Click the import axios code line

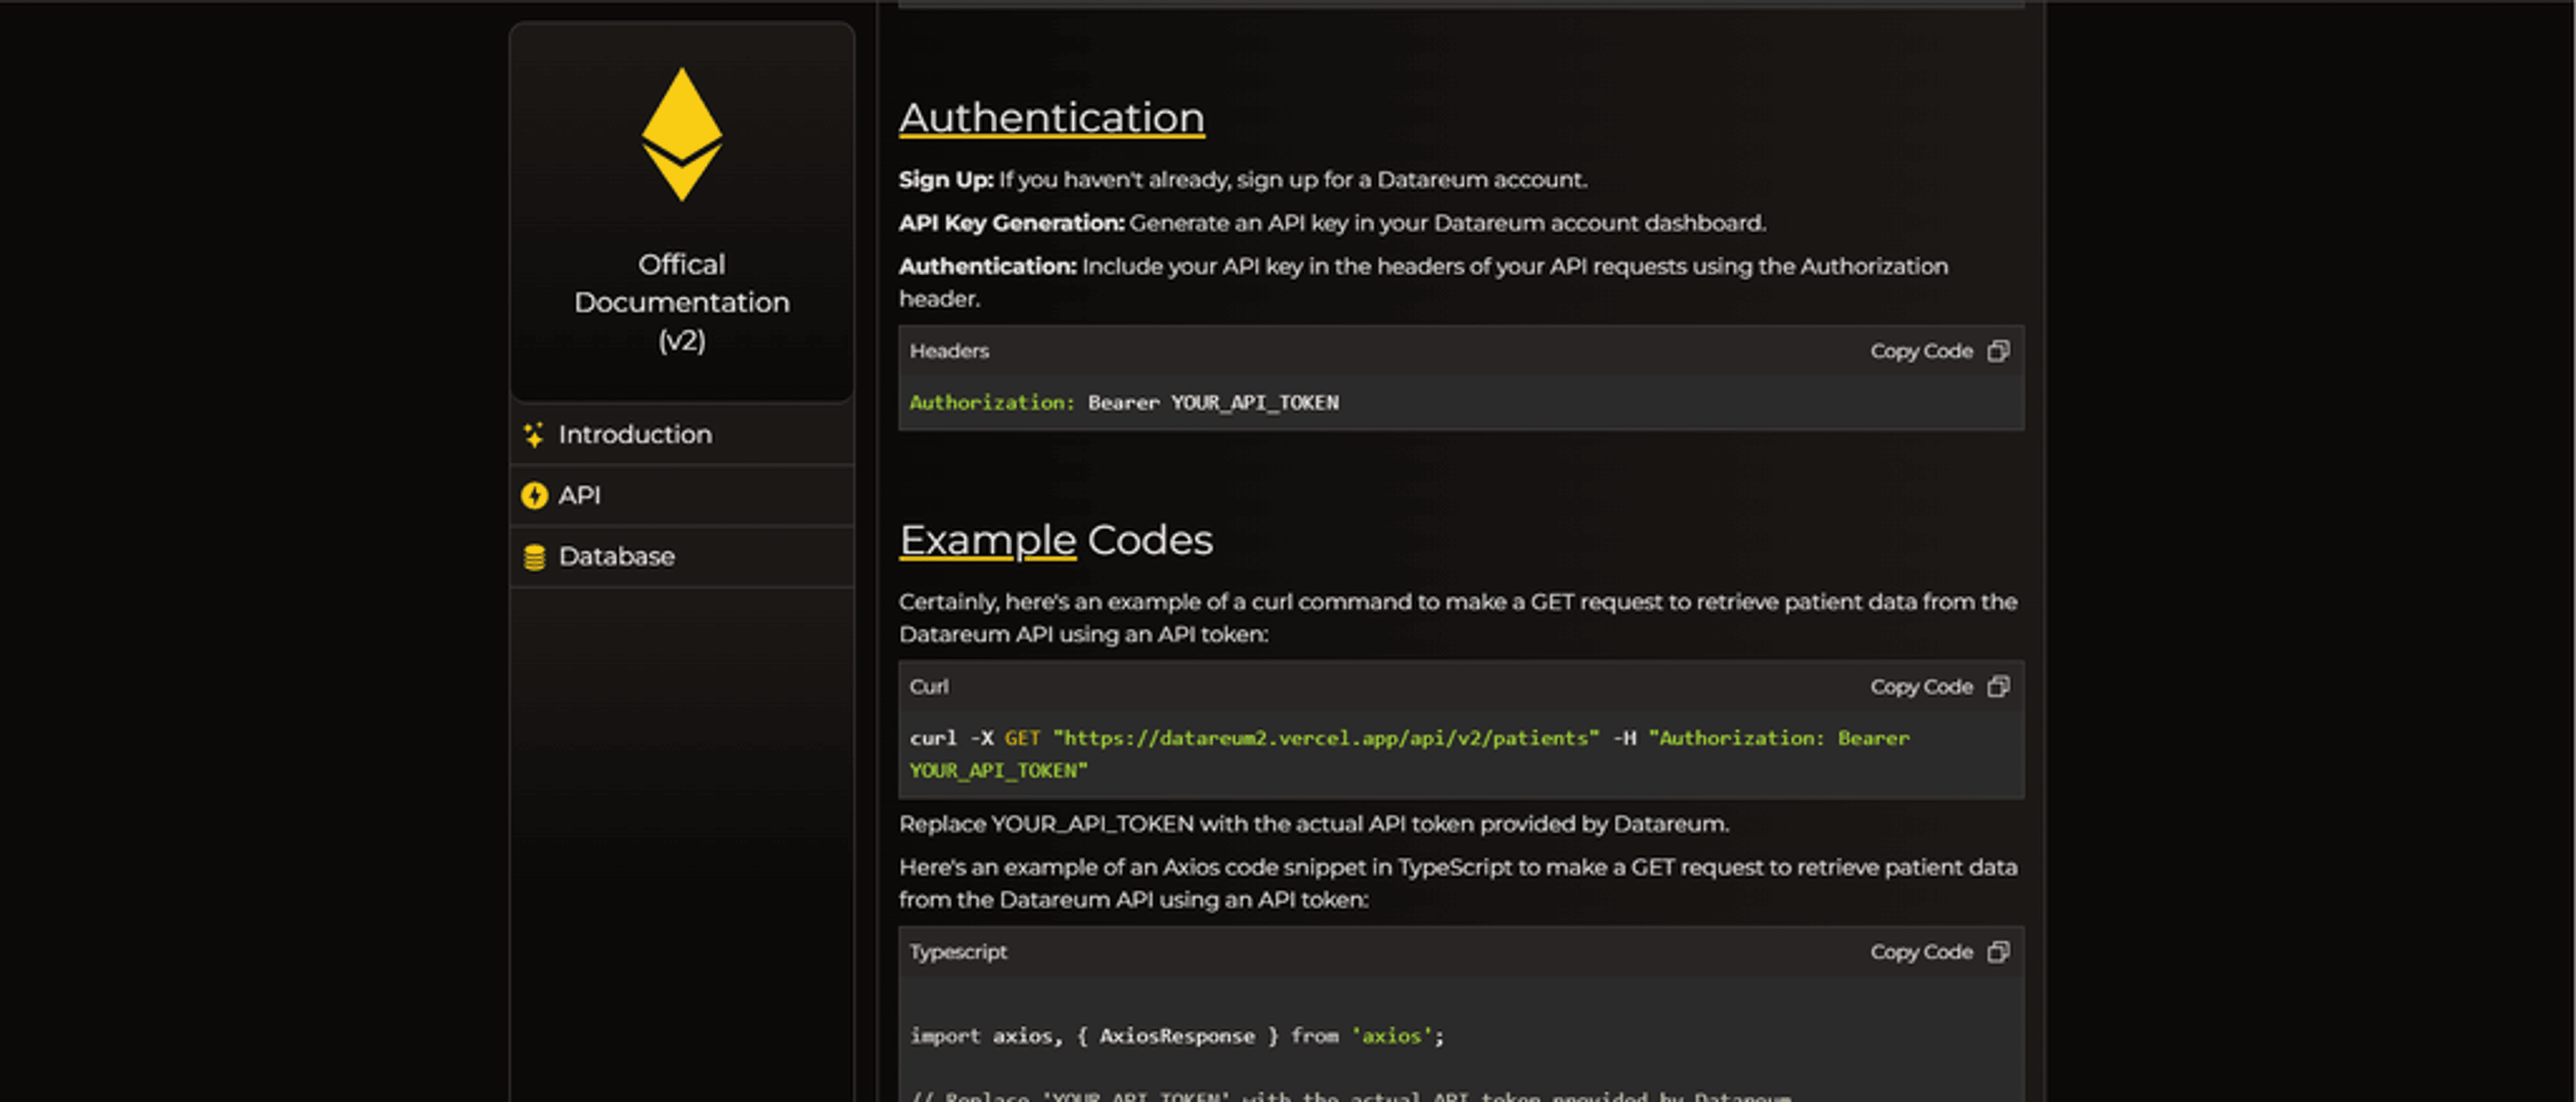coord(1177,1036)
